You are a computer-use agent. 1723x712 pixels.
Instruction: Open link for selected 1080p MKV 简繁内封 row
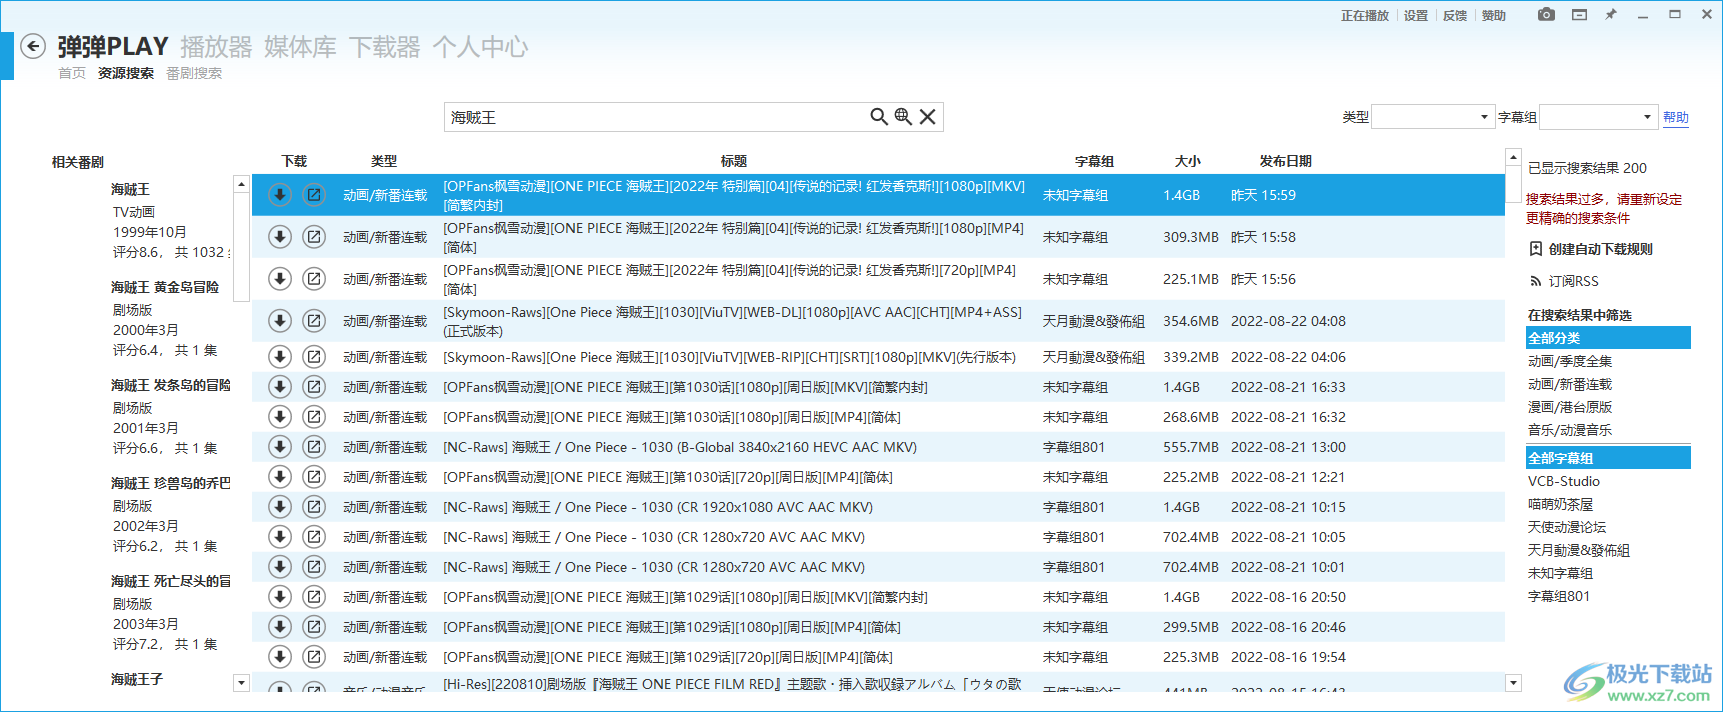click(314, 195)
